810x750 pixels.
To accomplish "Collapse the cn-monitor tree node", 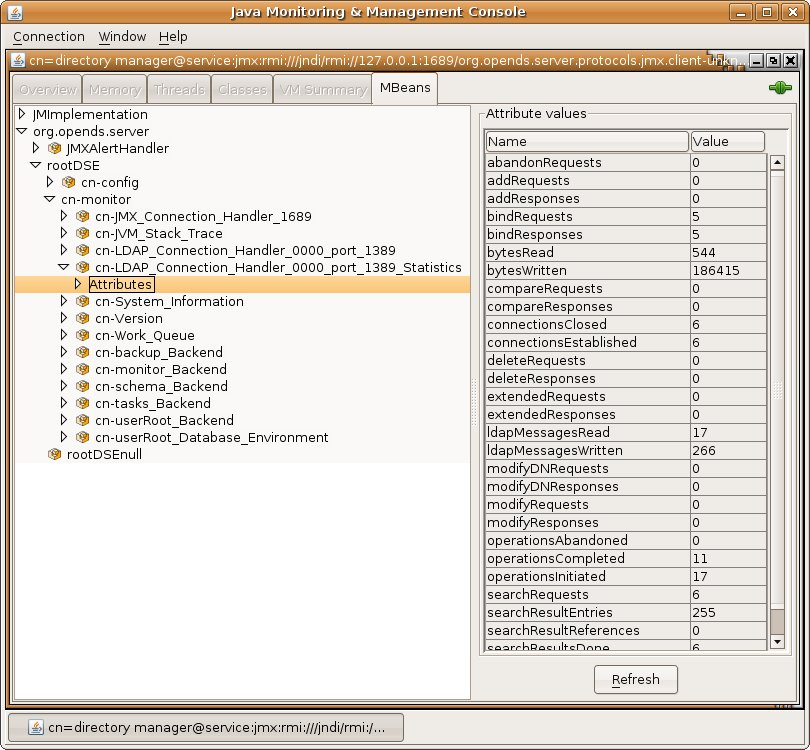I will (x=50, y=199).
